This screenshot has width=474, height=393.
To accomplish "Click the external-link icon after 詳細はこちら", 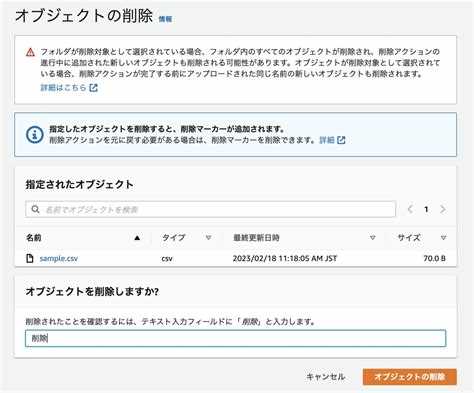I will click(93, 88).
